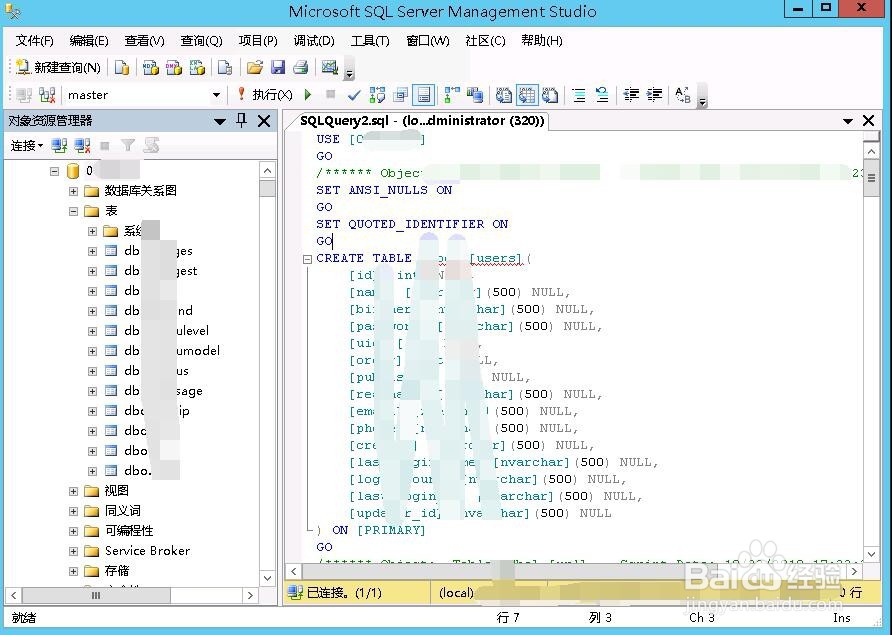Open the filter icon in Object Explorer toolbar
Viewport: 892px width, 635px height.
point(128,146)
